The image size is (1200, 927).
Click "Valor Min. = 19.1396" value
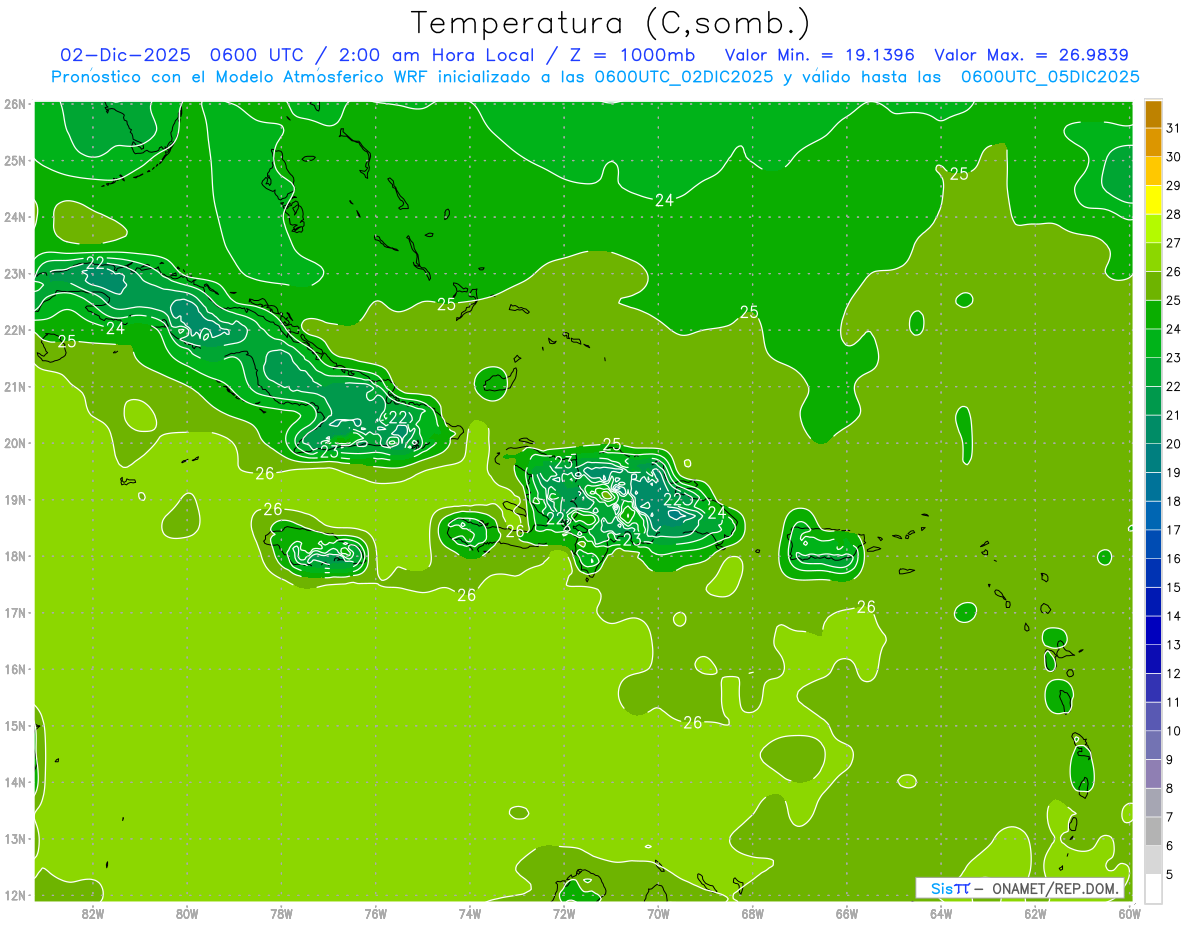[821, 55]
